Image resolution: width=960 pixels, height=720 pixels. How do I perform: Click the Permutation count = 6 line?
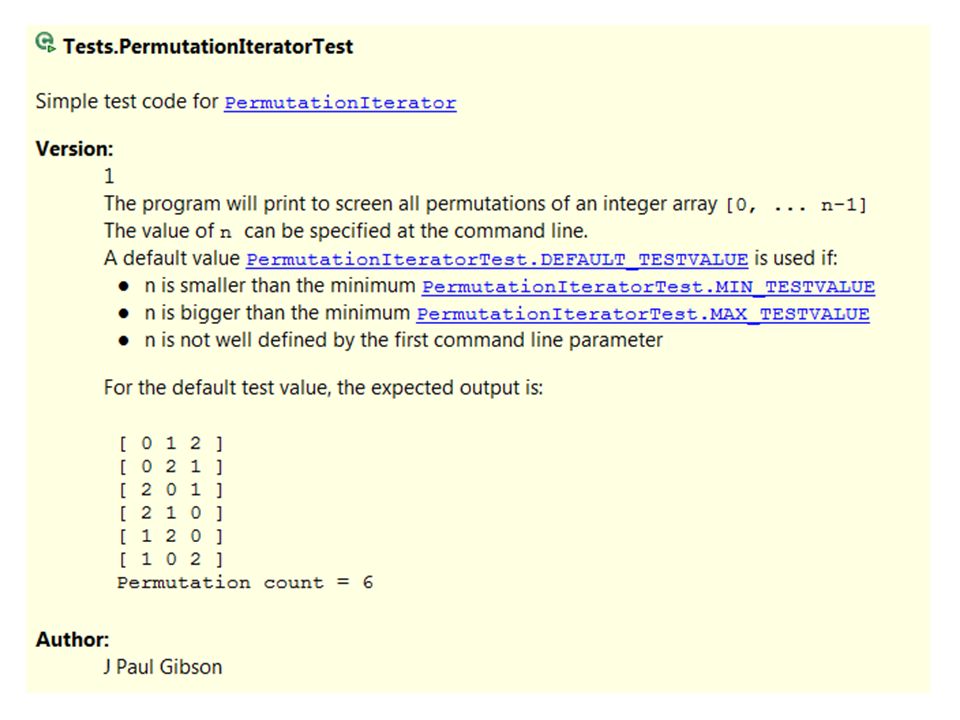click(x=245, y=582)
